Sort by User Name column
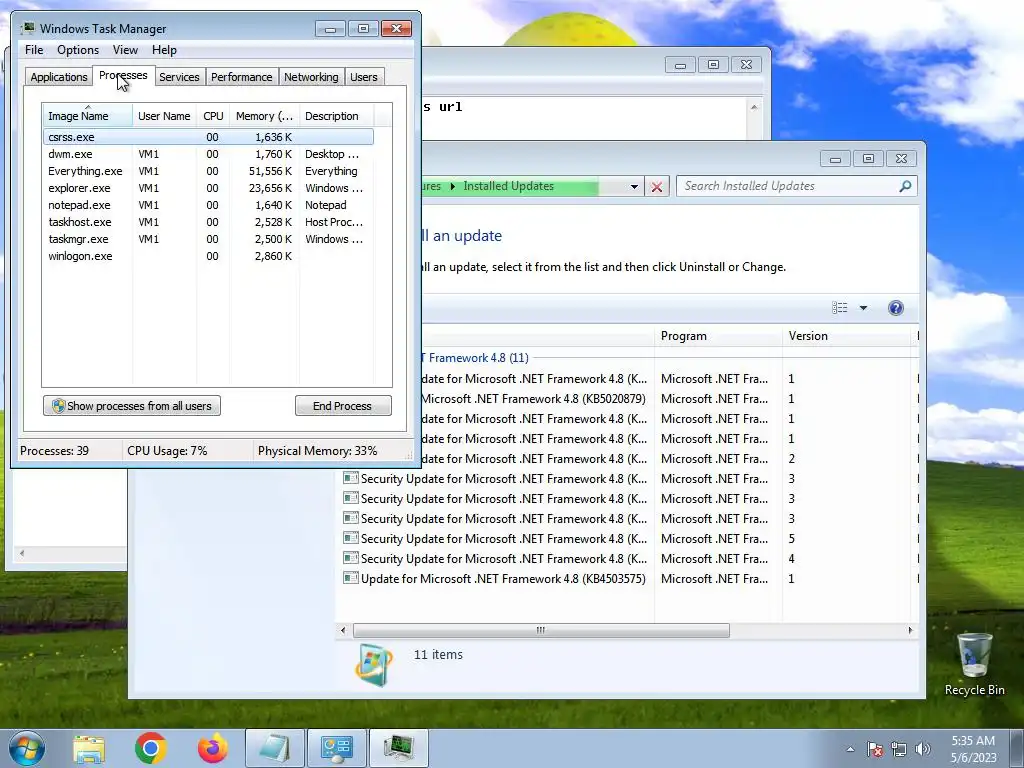Screen dimensions: 1024x768 pos(164,116)
